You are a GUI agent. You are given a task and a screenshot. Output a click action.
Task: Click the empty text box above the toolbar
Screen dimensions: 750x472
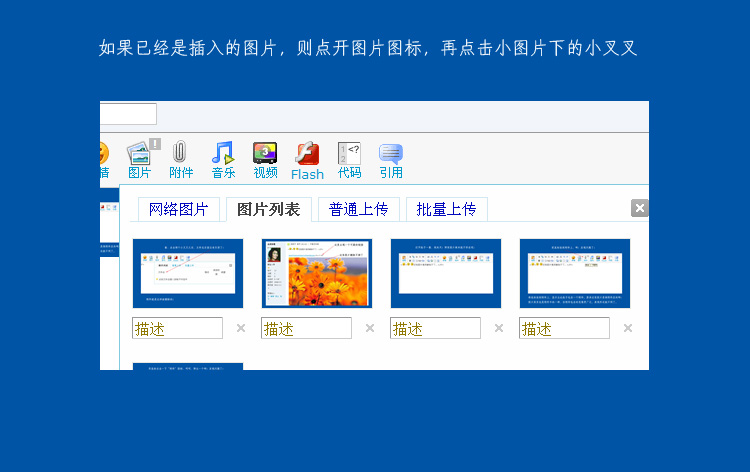(128, 114)
